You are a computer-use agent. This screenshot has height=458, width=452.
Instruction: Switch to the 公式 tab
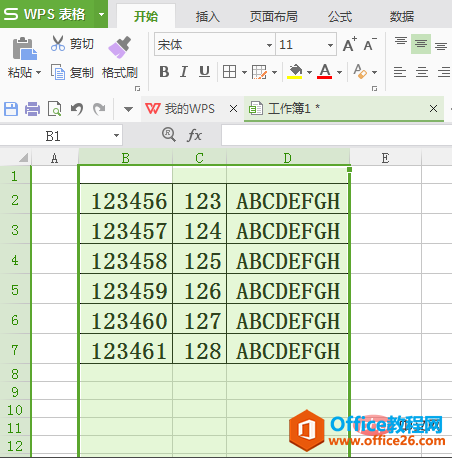click(340, 16)
